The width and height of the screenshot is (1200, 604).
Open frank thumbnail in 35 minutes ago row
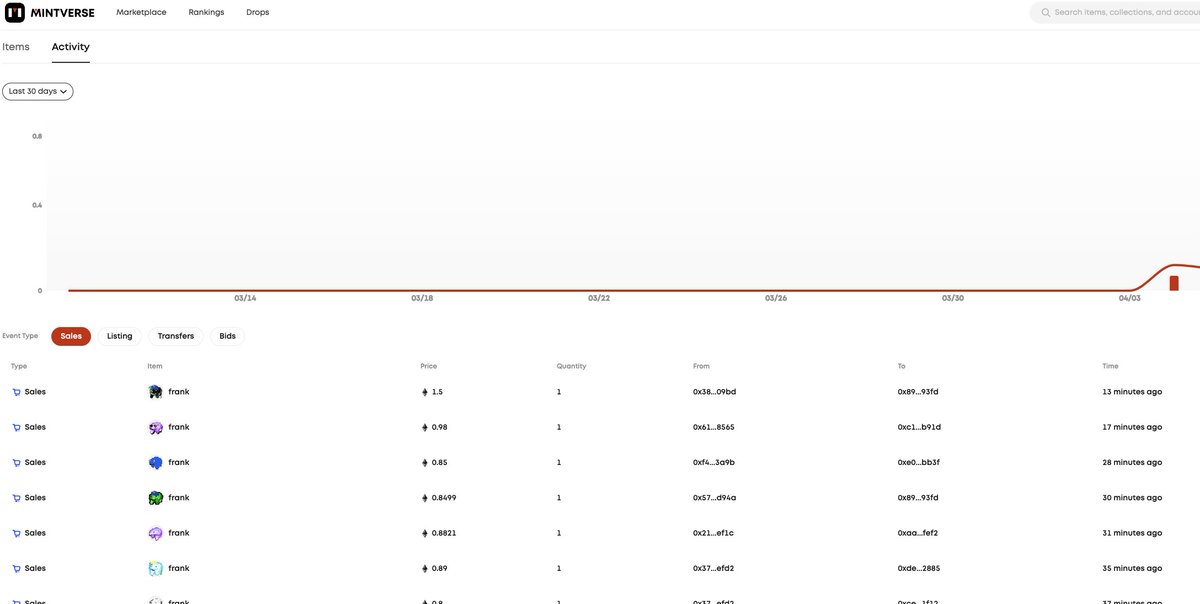pyautogui.click(x=155, y=568)
